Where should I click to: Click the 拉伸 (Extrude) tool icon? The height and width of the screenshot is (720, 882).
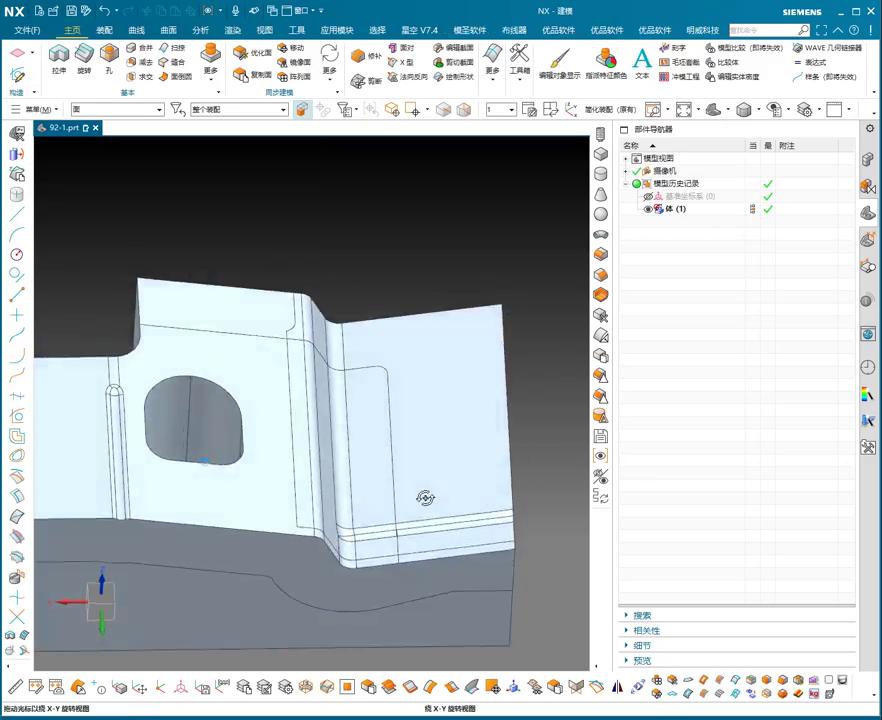click(x=58, y=55)
